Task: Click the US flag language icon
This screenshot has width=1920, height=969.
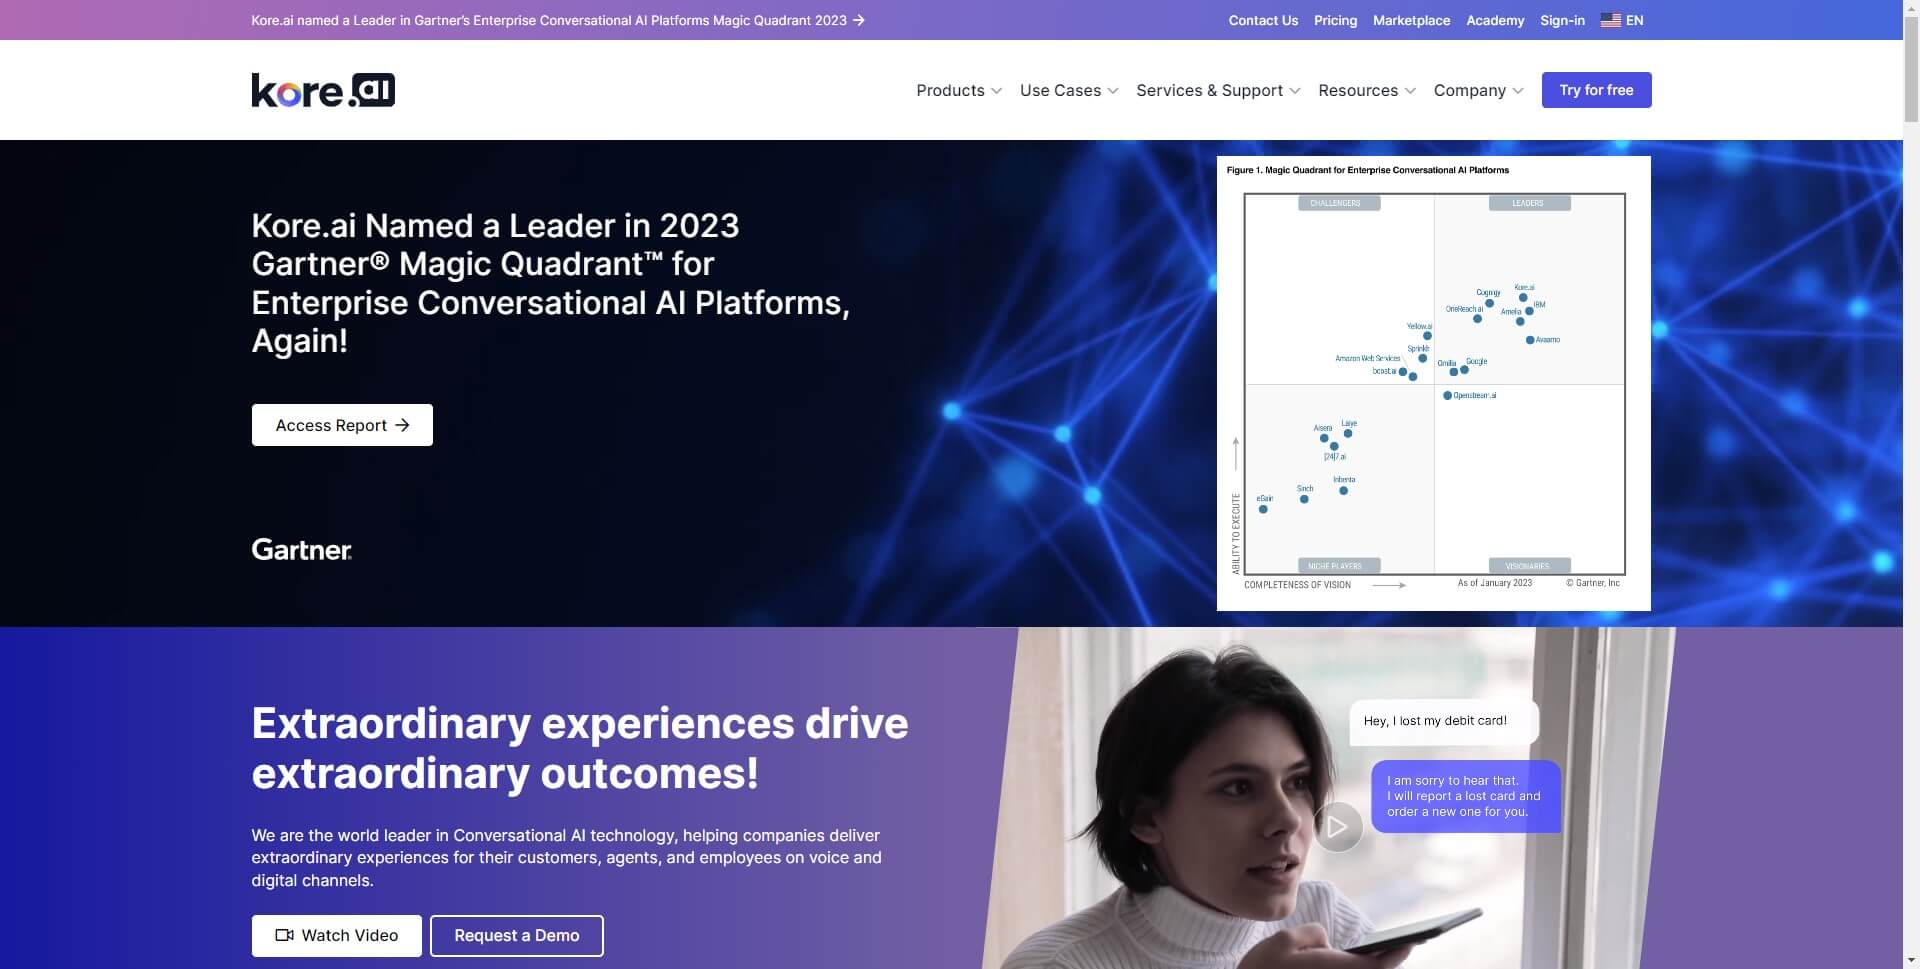Action: click(1610, 20)
